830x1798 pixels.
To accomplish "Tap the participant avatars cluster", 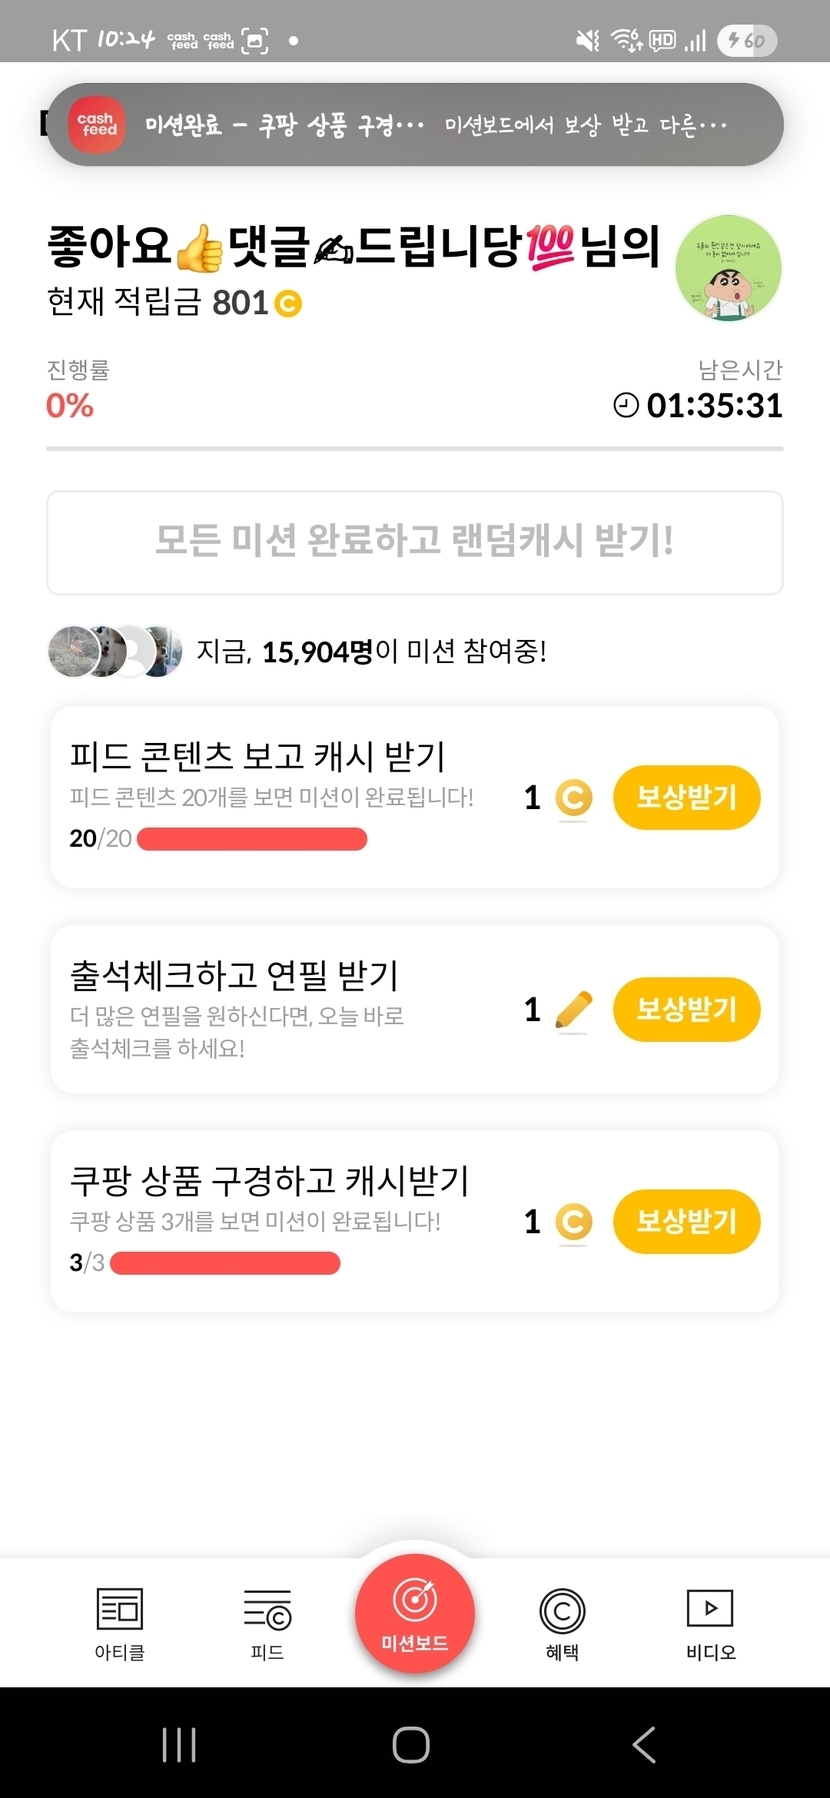I will point(115,652).
